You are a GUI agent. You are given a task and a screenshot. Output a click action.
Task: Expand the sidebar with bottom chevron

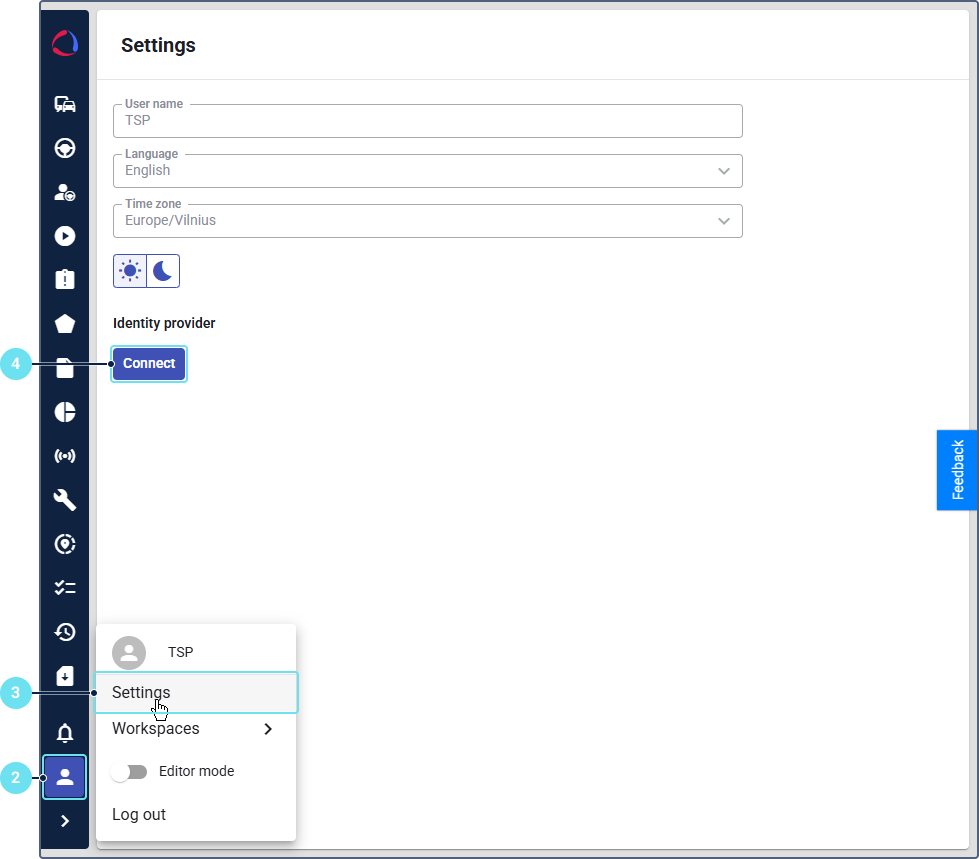pyautogui.click(x=65, y=821)
